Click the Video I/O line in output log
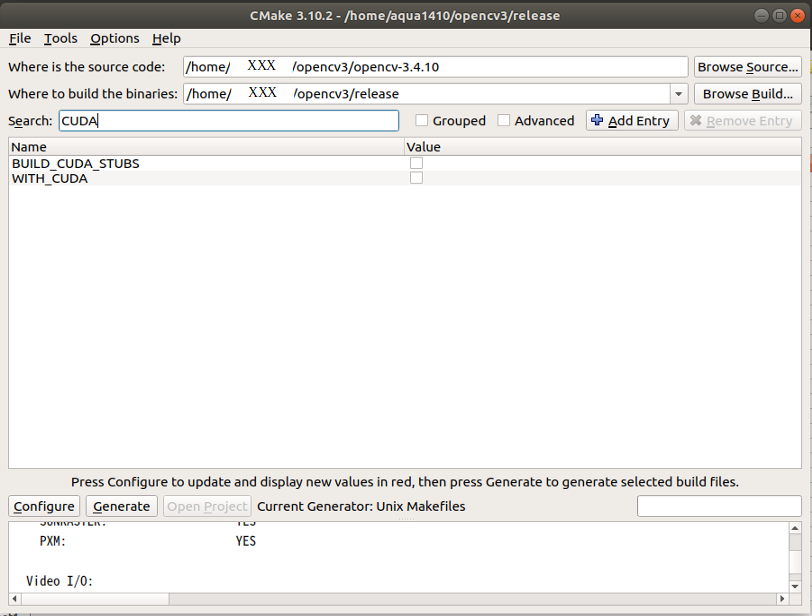 pyautogui.click(x=59, y=581)
